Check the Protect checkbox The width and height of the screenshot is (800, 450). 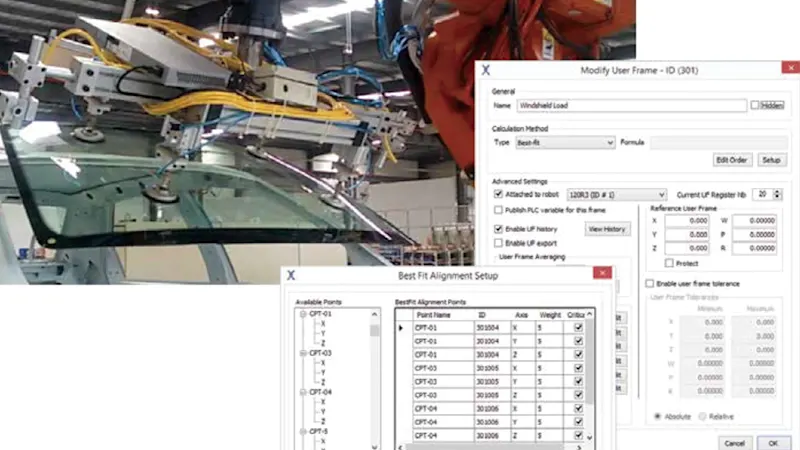pos(669,263)
